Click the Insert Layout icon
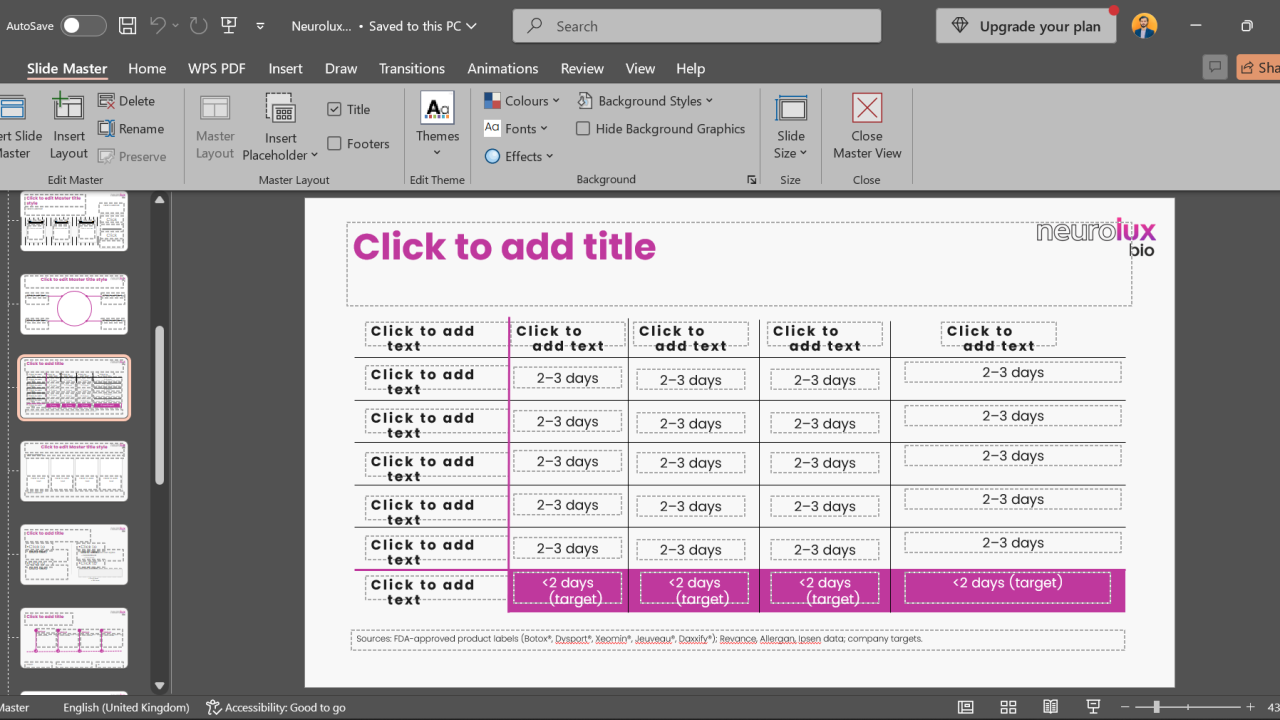This screenshot has height=720, width=1280. (69, 126)
